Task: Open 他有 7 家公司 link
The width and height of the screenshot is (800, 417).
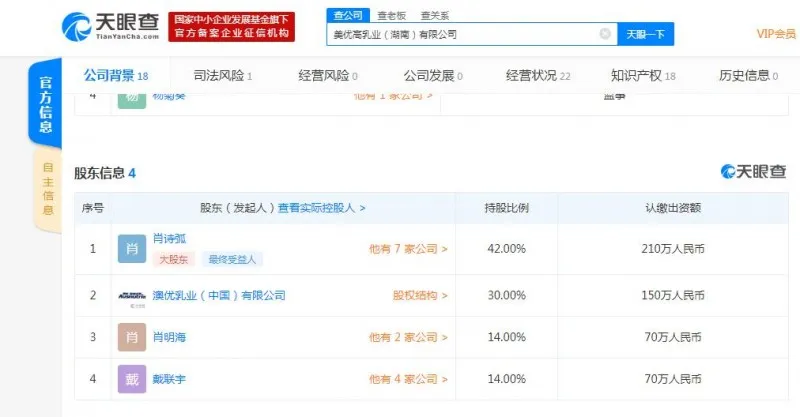Action: [408, 249]
